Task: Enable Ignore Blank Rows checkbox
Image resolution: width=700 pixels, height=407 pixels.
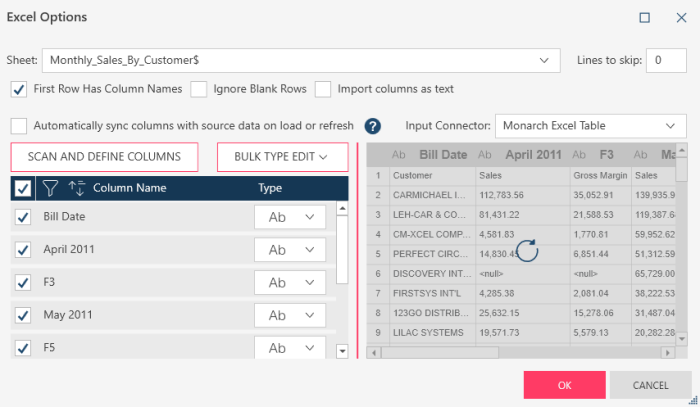Action: point(198,89)
